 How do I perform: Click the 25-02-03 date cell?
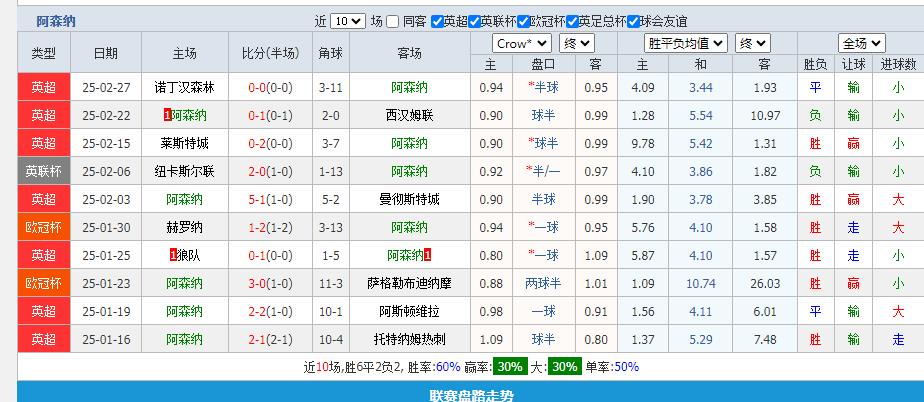pos(106,199)
